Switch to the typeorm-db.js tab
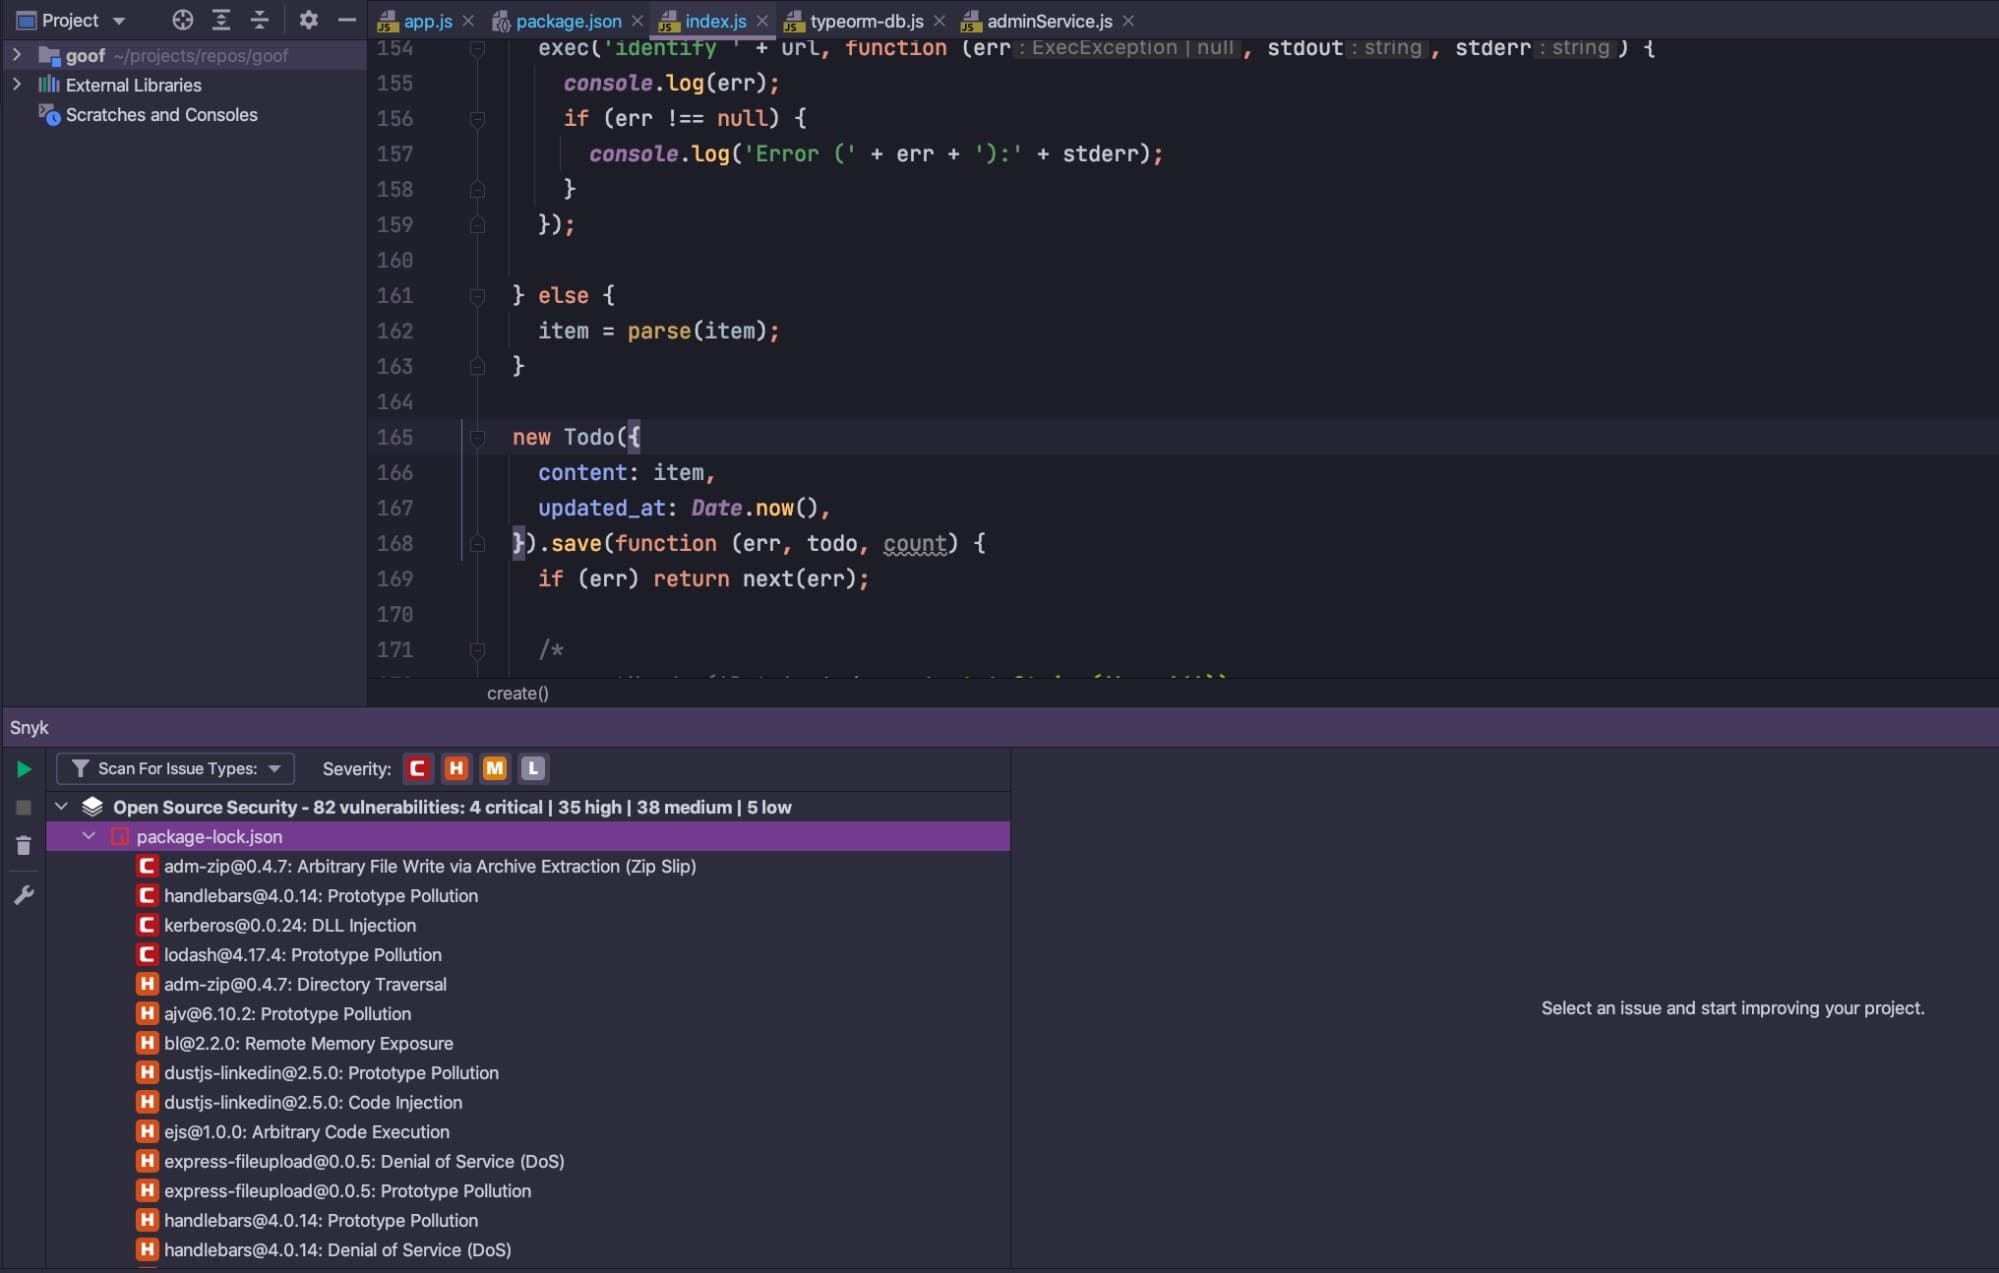The image size is (1999, 1273). 866,20
